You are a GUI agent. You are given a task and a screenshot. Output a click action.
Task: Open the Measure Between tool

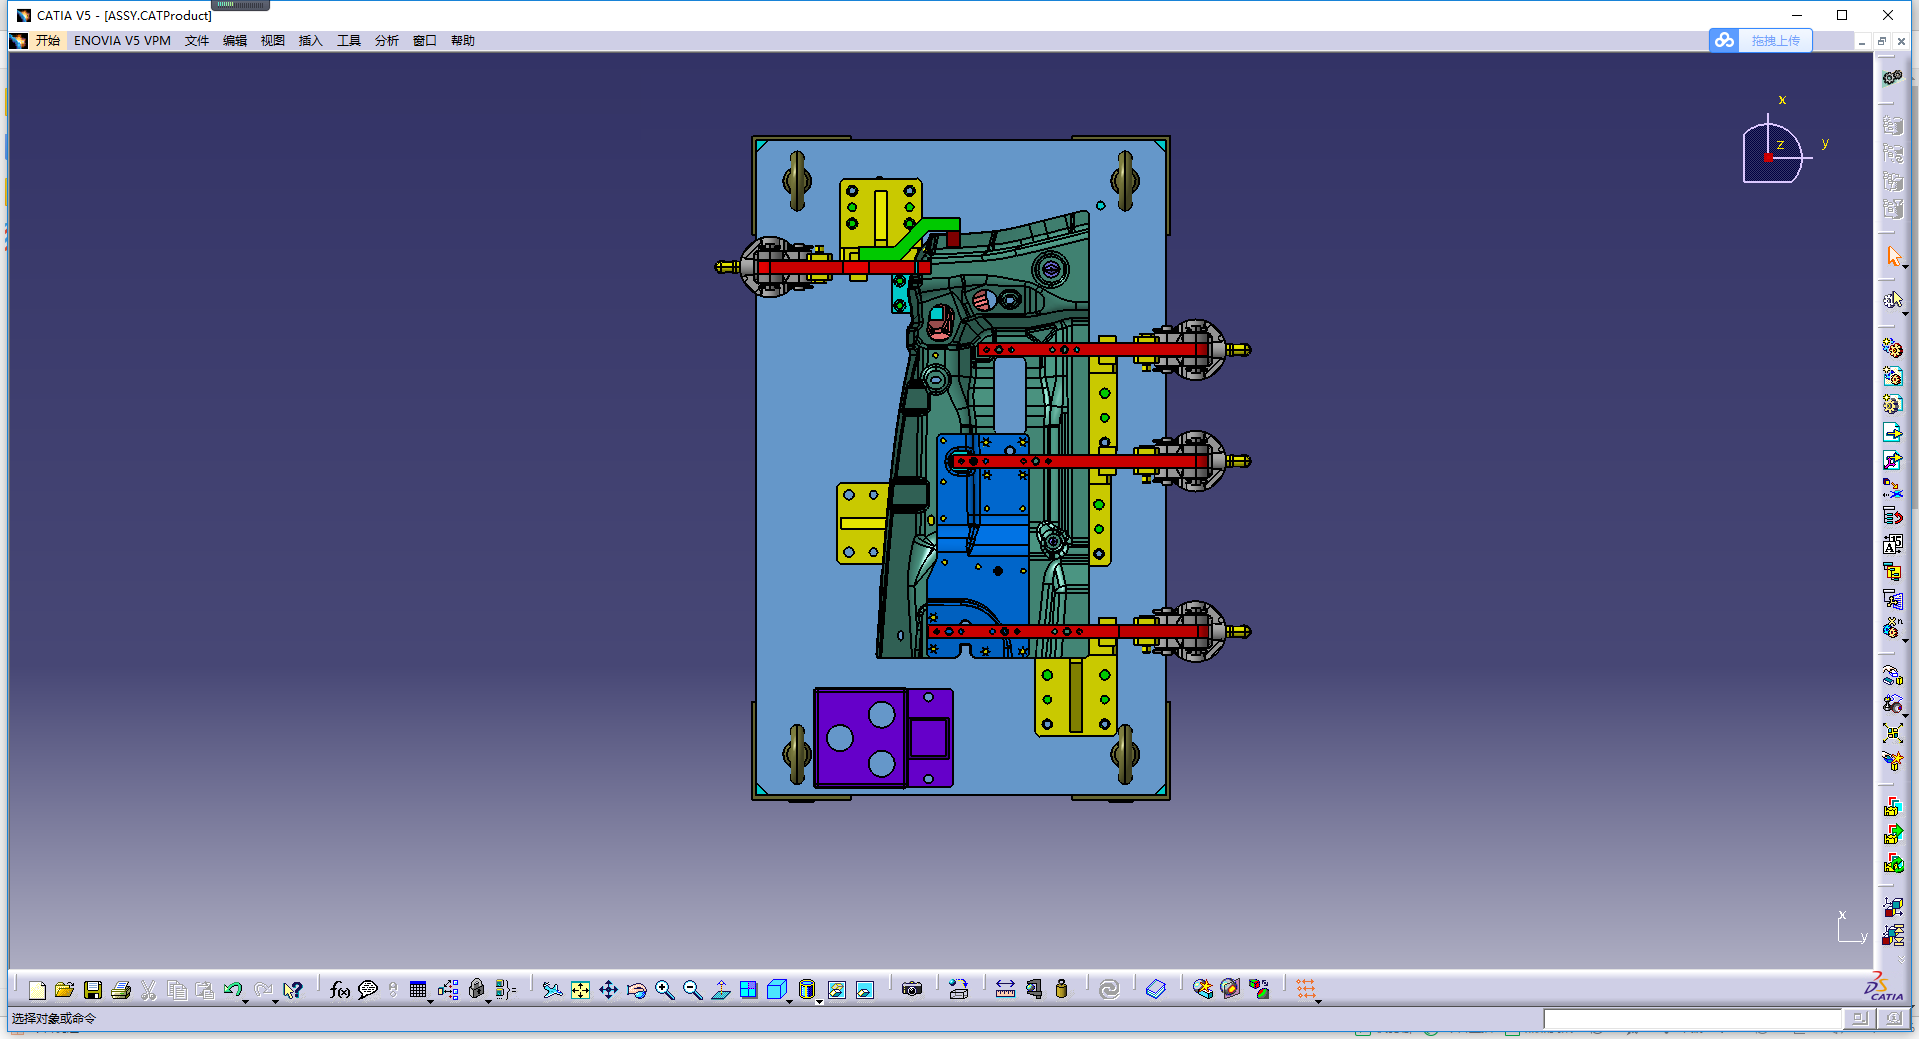tap(1005, 990)
